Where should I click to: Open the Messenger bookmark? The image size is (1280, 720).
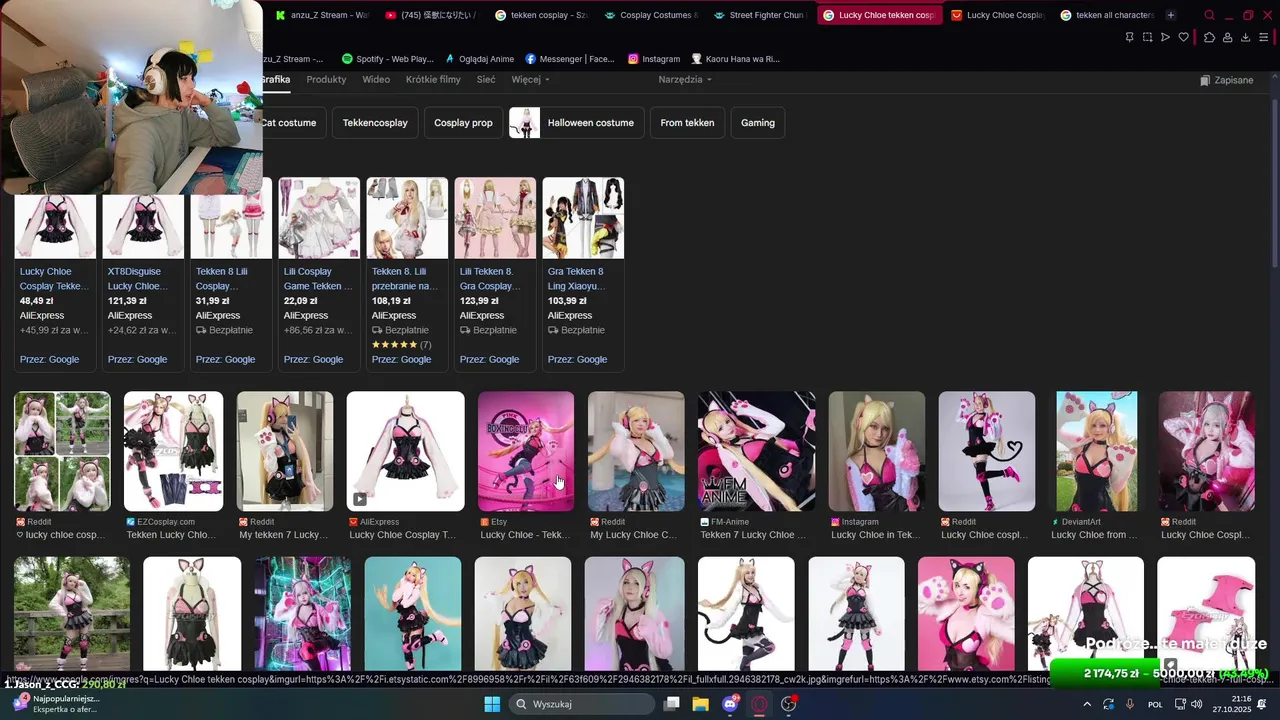569,59
